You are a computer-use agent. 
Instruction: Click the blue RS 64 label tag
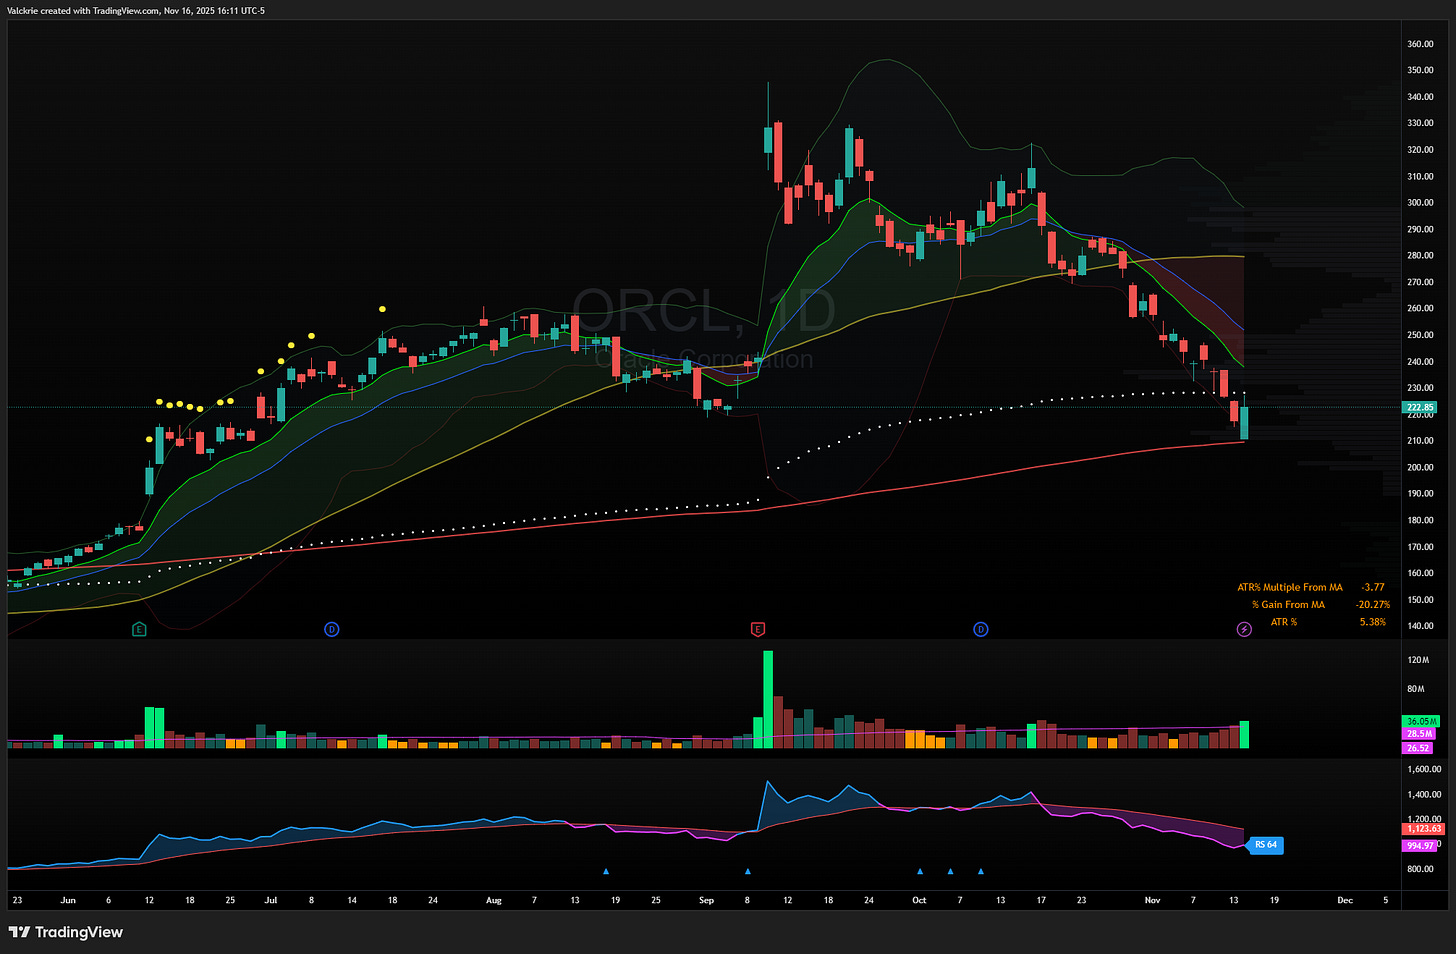coord(1266,845)
